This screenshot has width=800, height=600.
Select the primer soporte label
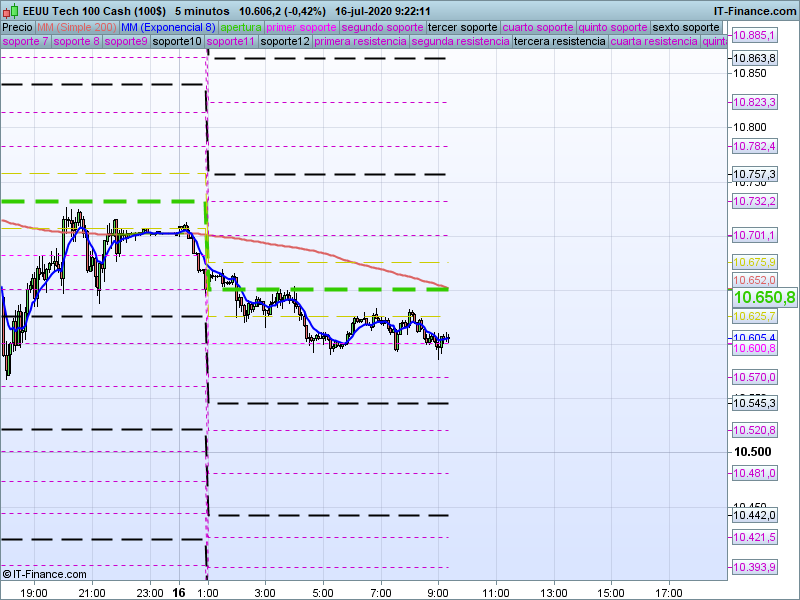point(302,27)
